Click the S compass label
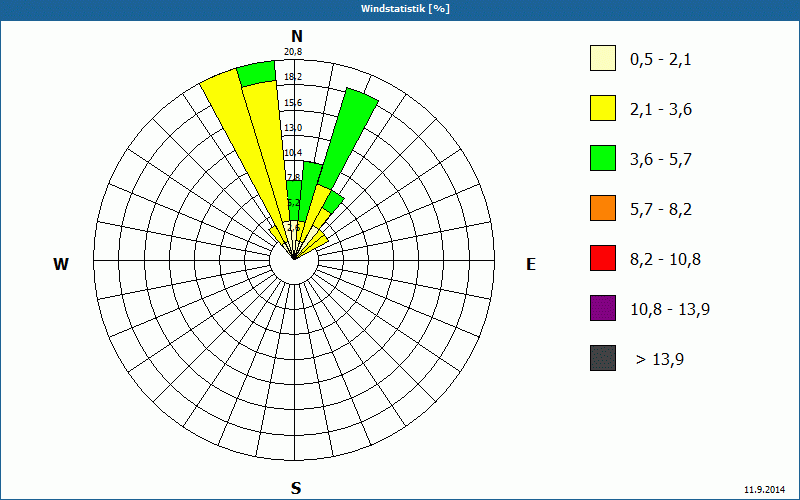Viewport: 800px width, 500px height. click(x=296, y=488)
